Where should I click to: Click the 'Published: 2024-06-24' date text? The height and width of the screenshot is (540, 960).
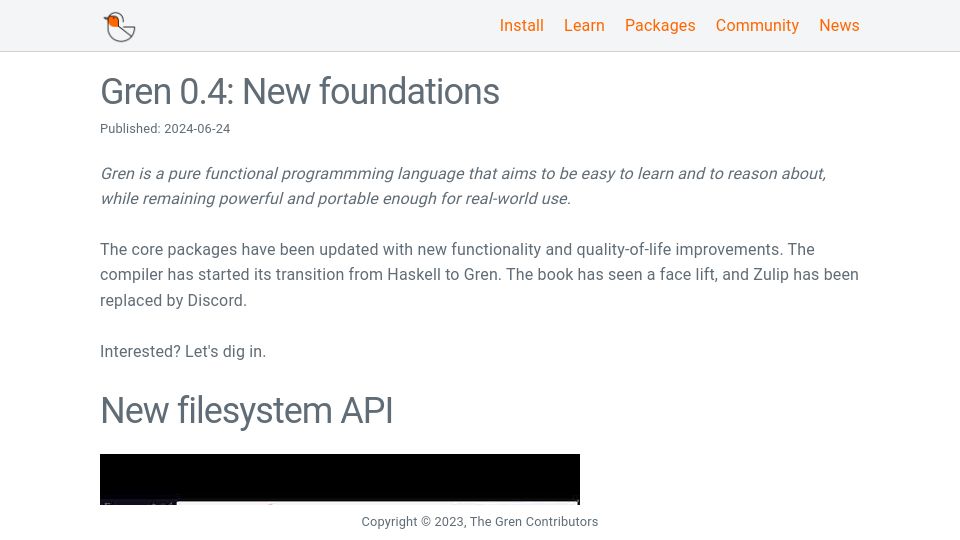(x=165, y=129)
